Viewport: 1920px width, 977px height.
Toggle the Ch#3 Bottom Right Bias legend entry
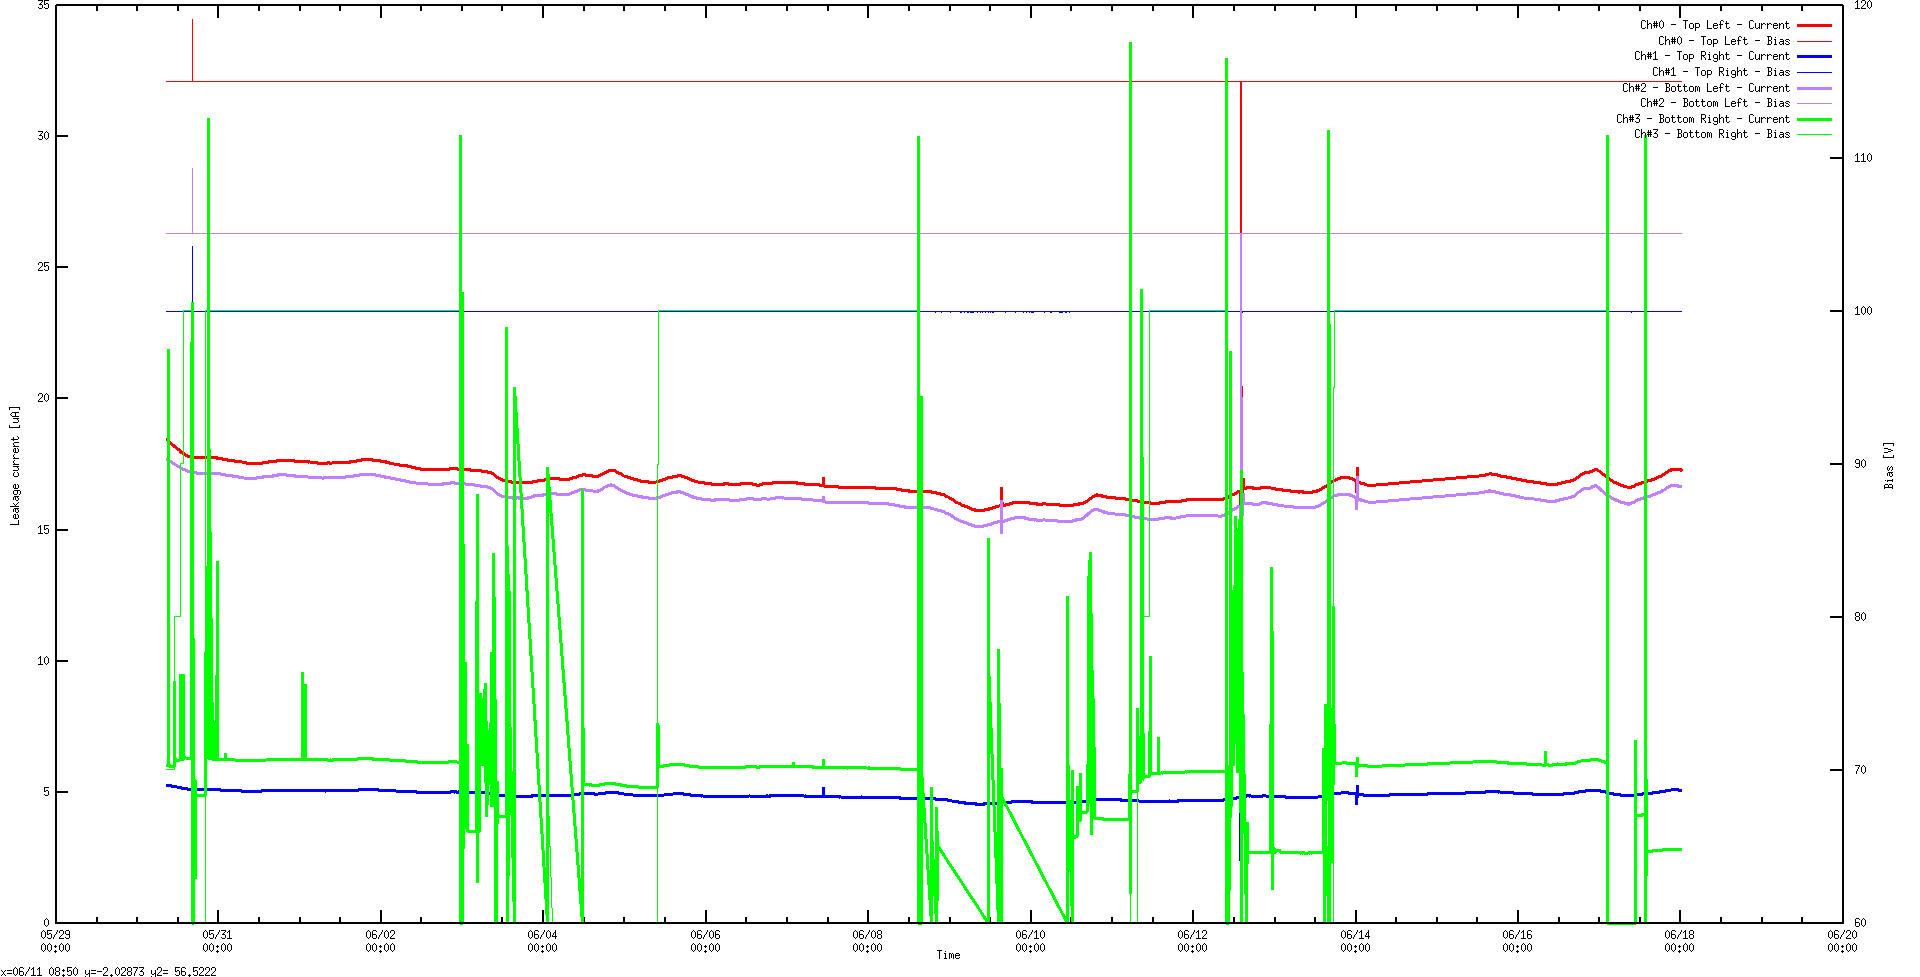(x=1712, y=134)
